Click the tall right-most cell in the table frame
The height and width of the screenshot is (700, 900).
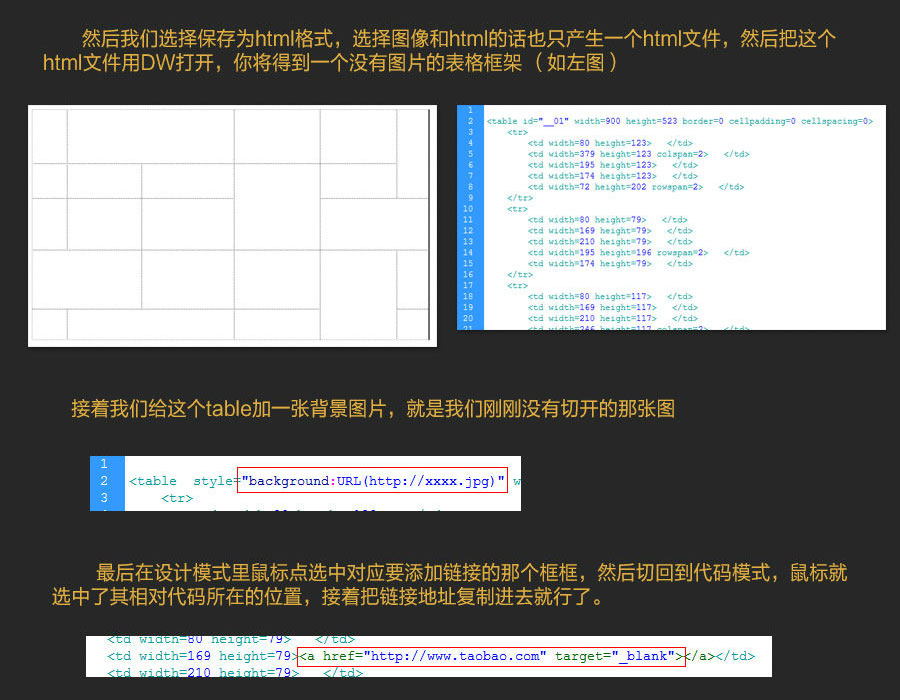(x=412, y=153)
